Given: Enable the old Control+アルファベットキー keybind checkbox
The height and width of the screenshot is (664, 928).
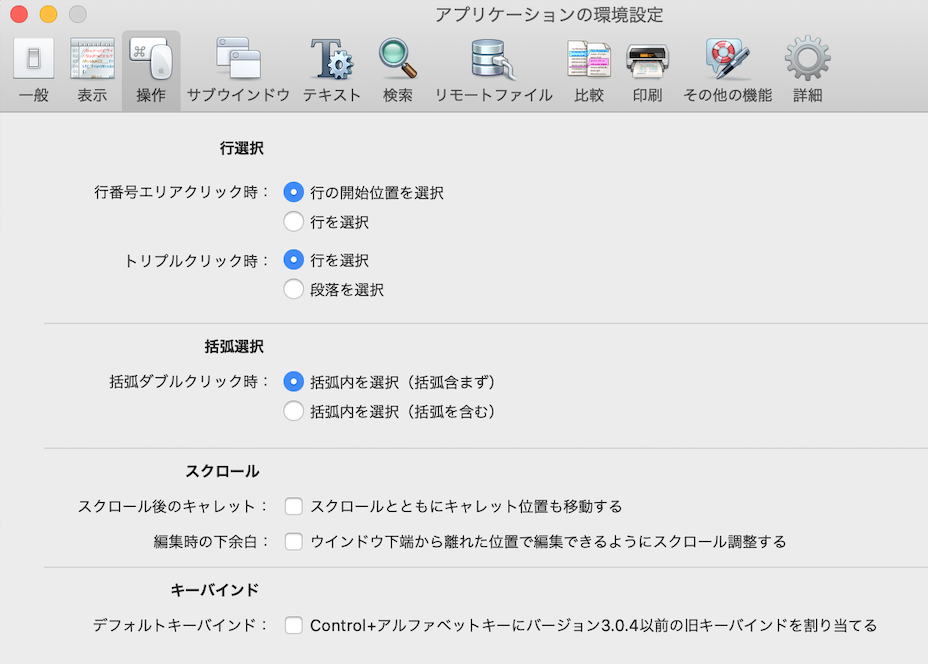Looking at the screenshot, I should (294, 626).
